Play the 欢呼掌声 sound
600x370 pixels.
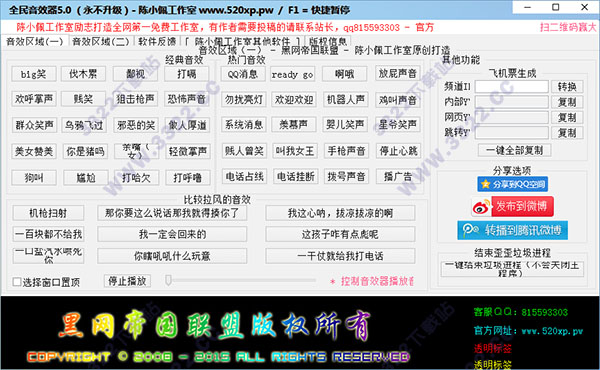pyautogui.click(x=34, y=99)
